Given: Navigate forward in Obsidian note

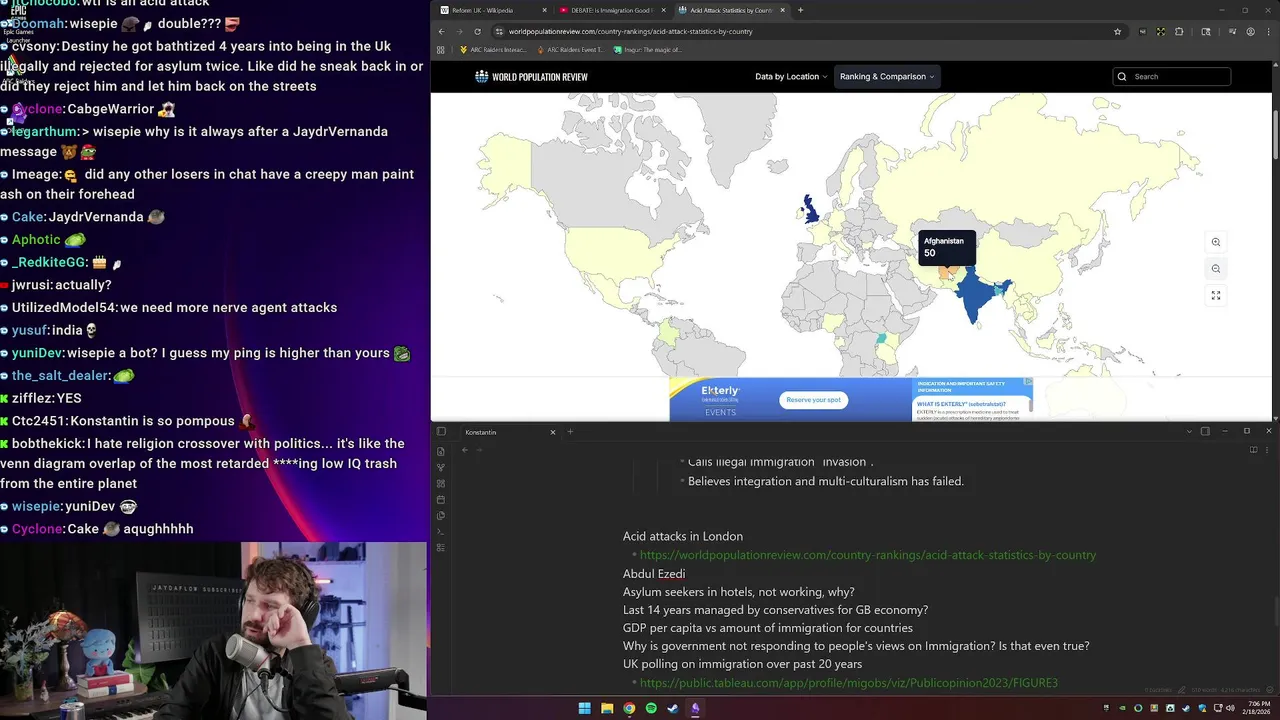Looking at the screenshot, I should pos(480,450).
